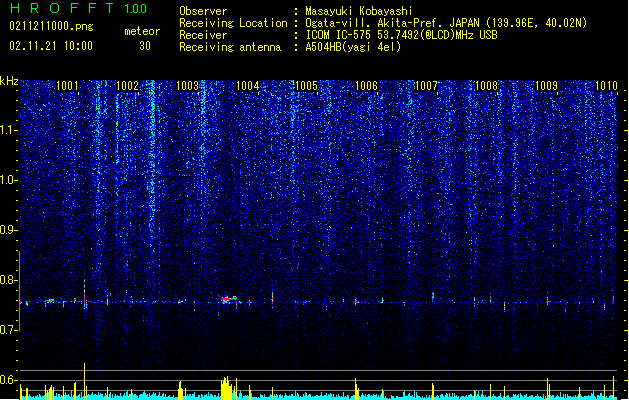Click the wide yellow intensity burst before 1004
This screenshot has width=629, height=400.
click(227, 388)
